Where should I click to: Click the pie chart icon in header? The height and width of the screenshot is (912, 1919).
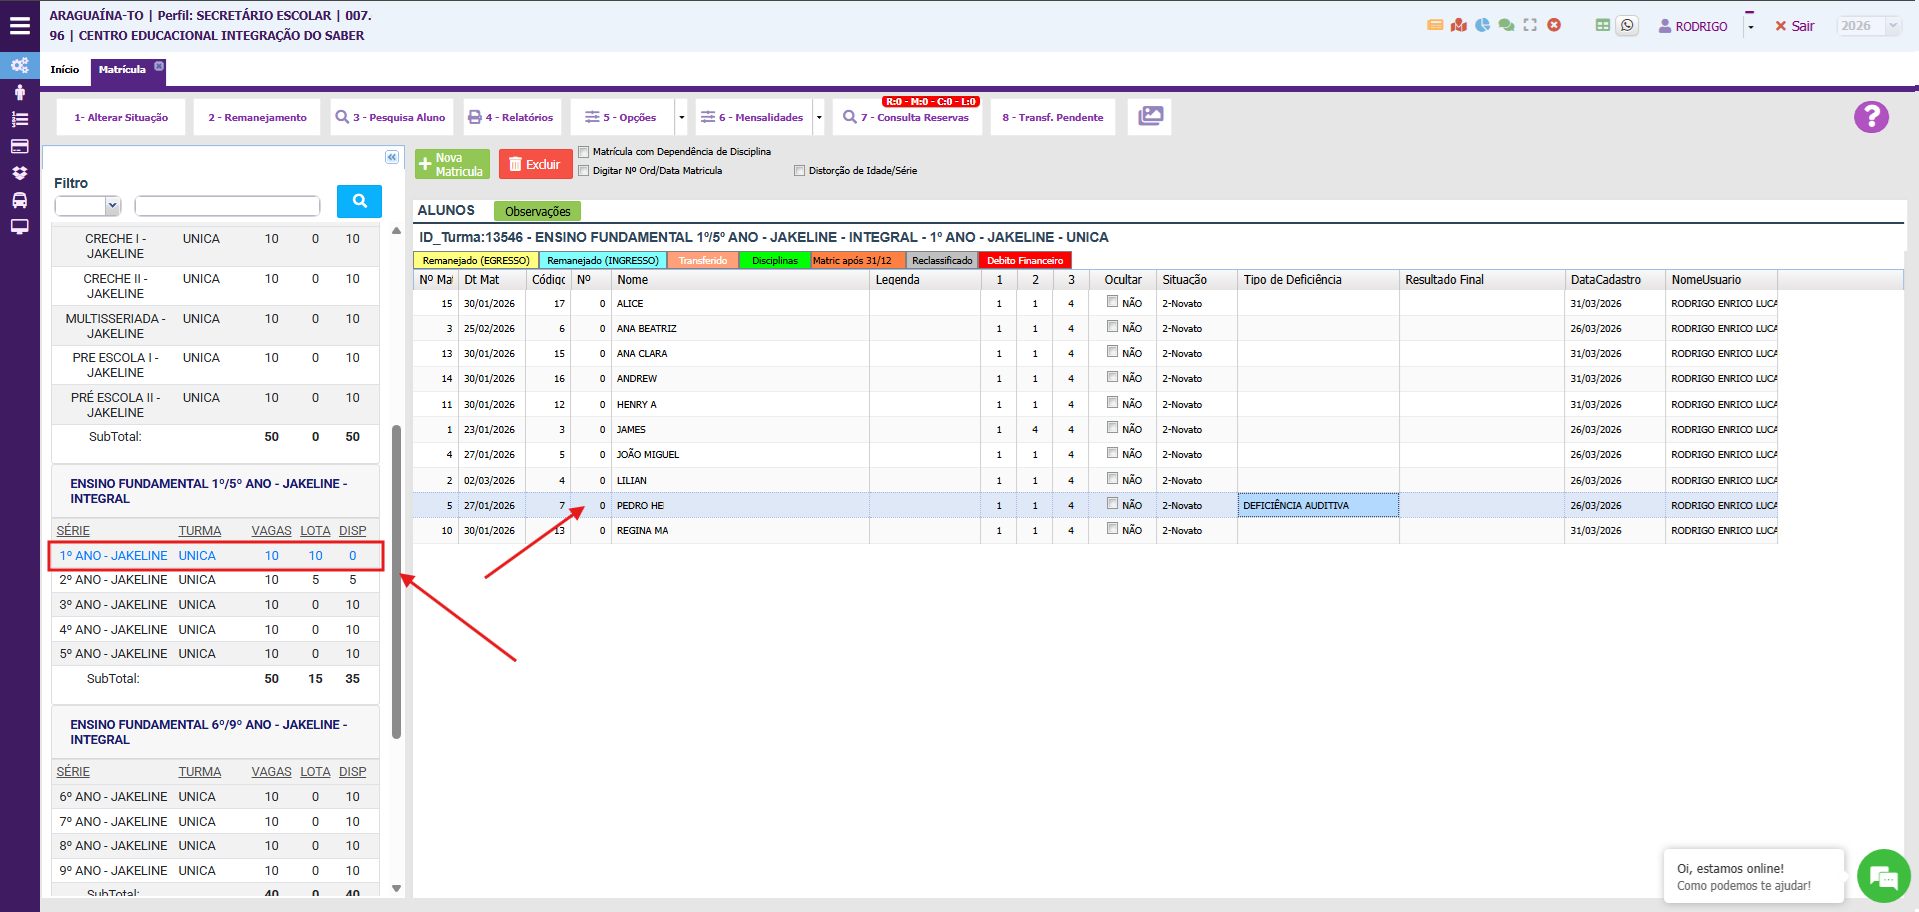point(1482,25)
